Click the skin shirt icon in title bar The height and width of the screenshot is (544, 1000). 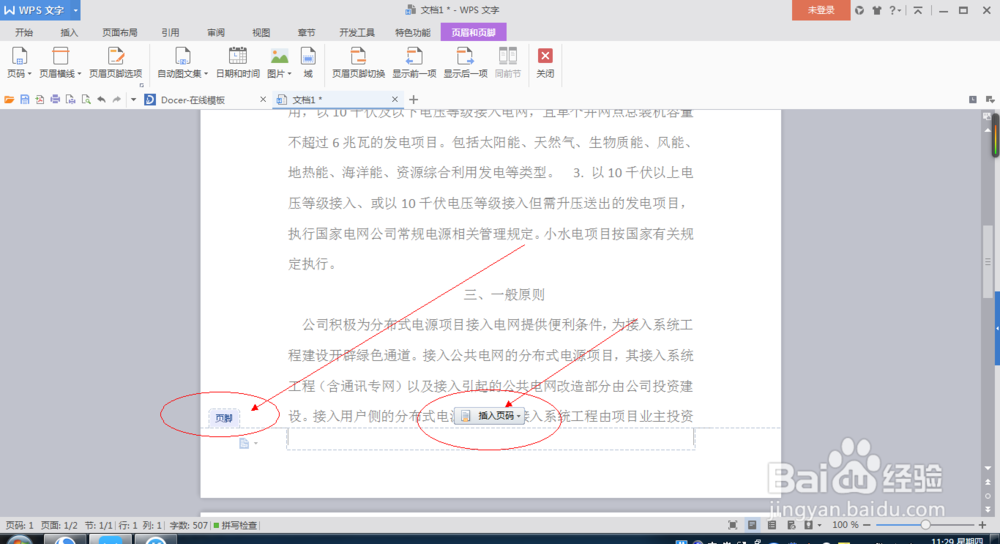pyautogui.click(x=877, y=10)
